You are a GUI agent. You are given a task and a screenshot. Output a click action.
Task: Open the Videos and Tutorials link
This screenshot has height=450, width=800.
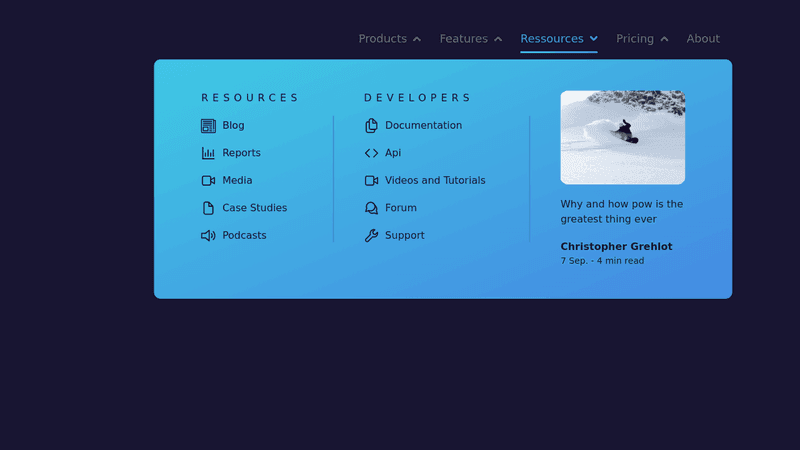click(435, 181)
